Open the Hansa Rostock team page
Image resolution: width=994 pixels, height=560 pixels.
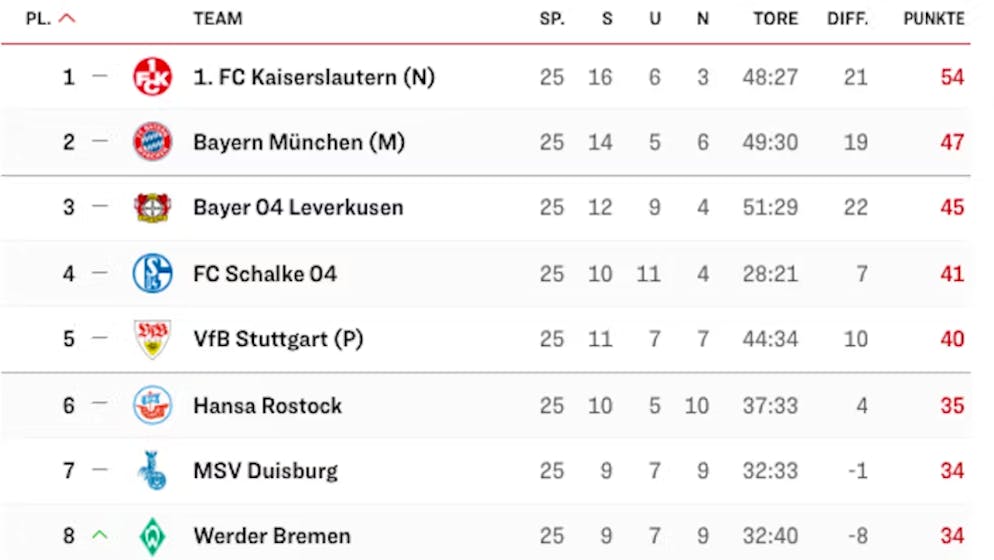[x=267, y=405]
